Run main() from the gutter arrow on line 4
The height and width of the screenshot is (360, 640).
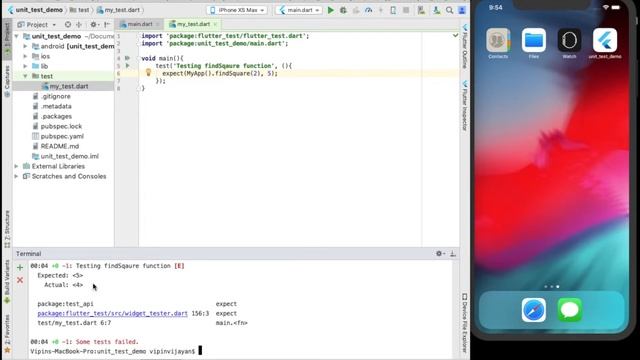pos(127,58)
